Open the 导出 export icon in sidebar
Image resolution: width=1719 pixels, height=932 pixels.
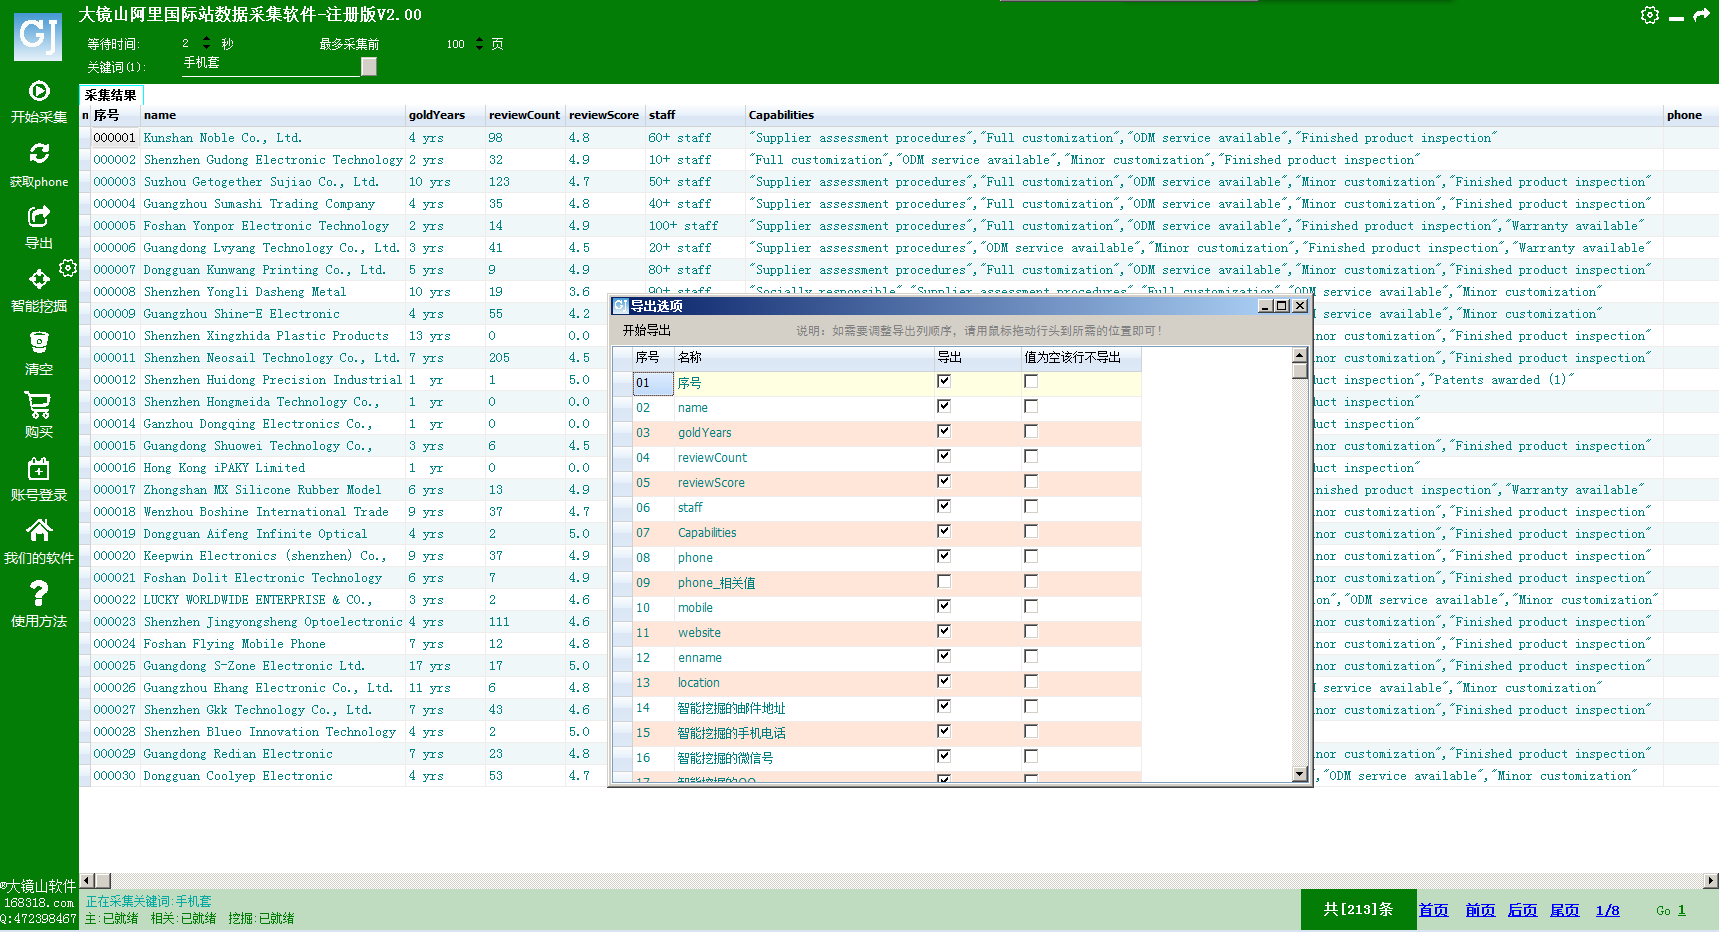39,217
